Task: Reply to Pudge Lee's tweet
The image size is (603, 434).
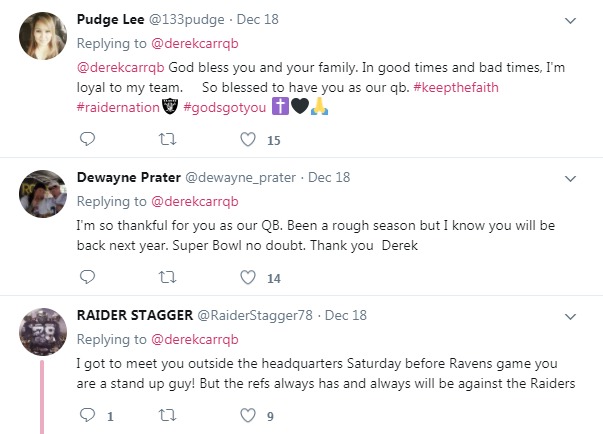Action: (x=87, y=140)
